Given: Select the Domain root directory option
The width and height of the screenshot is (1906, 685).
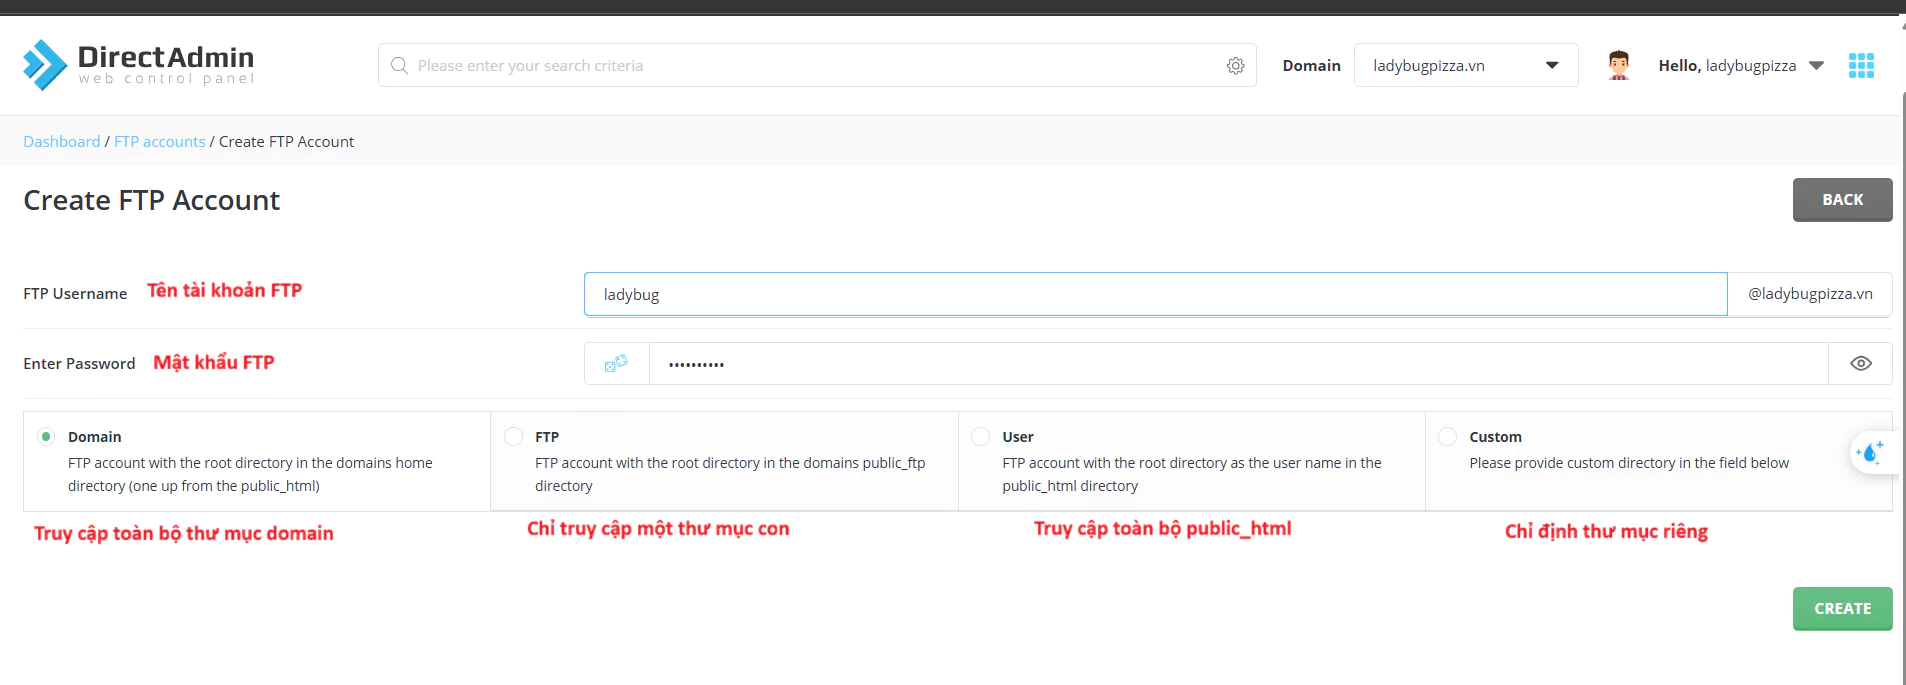Looking at the screenshot, I should pyautogui.click(x=46, y=437).
